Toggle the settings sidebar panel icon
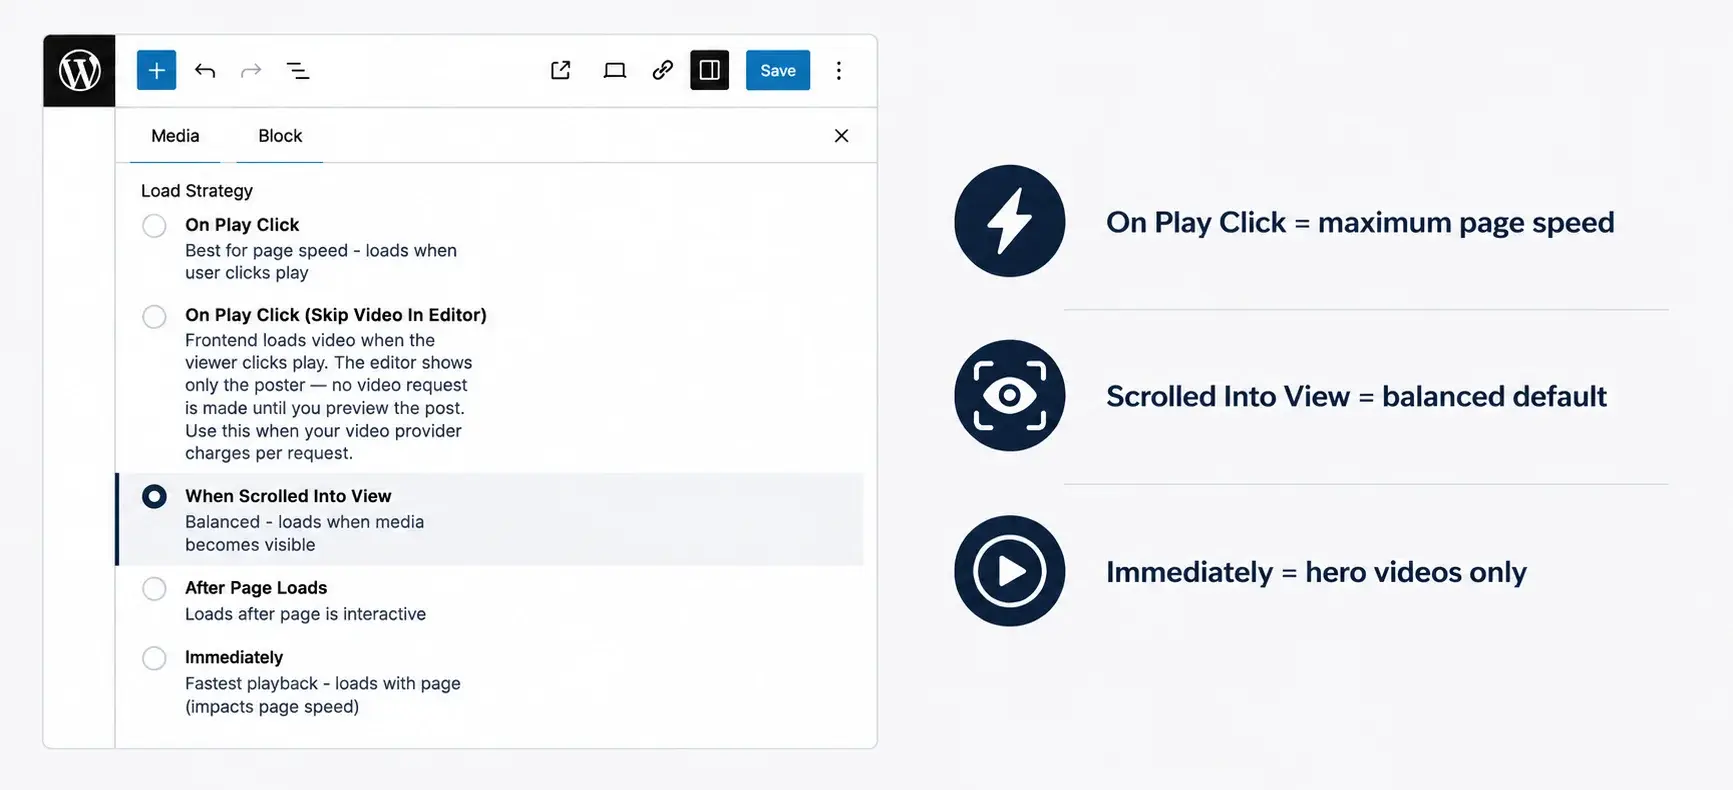 coord(709,70)
